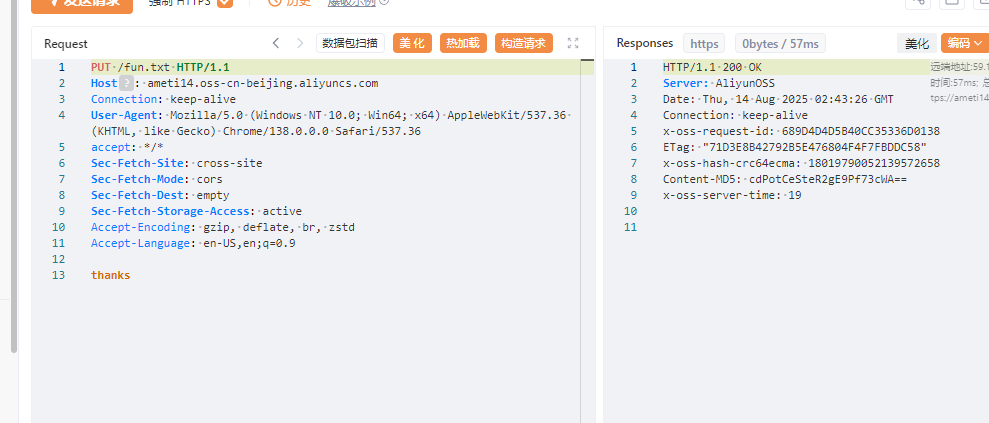Click the Sec-Fetch-Dest: empty line
This screenshot has width=989, height=423.
tap(160, 195)
